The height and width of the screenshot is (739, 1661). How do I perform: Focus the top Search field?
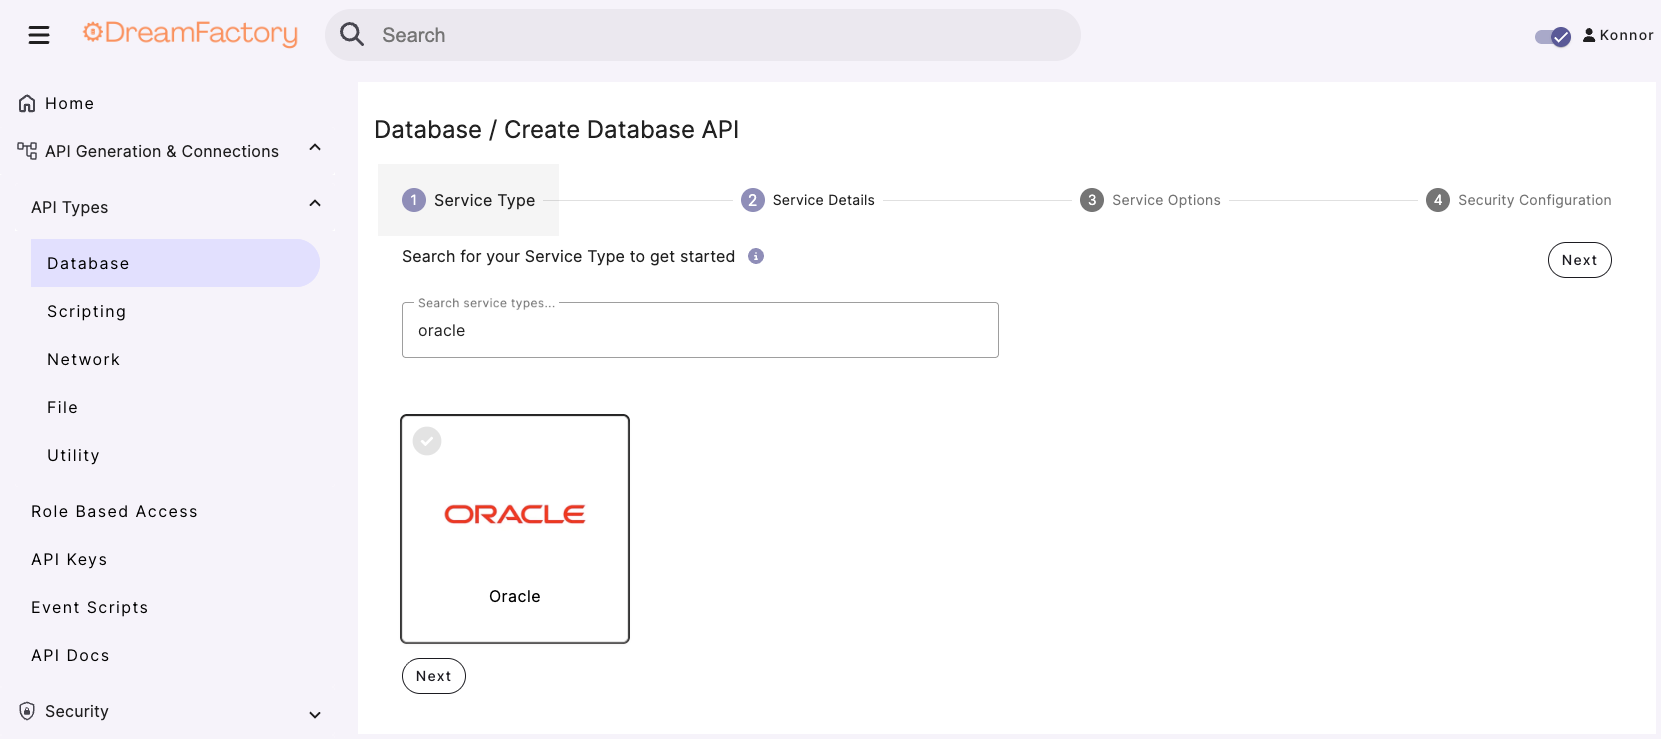(703, 35)
